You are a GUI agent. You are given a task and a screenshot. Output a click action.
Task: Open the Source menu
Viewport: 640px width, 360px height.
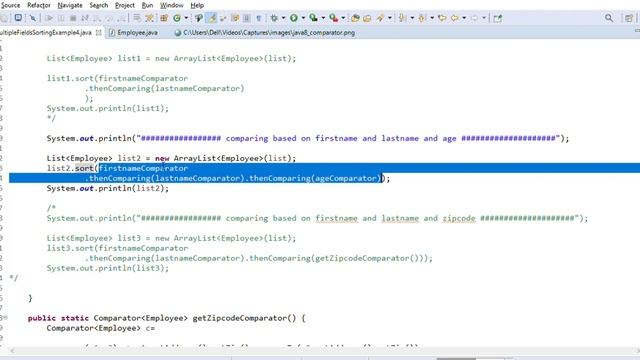click(x=10, y=5)
